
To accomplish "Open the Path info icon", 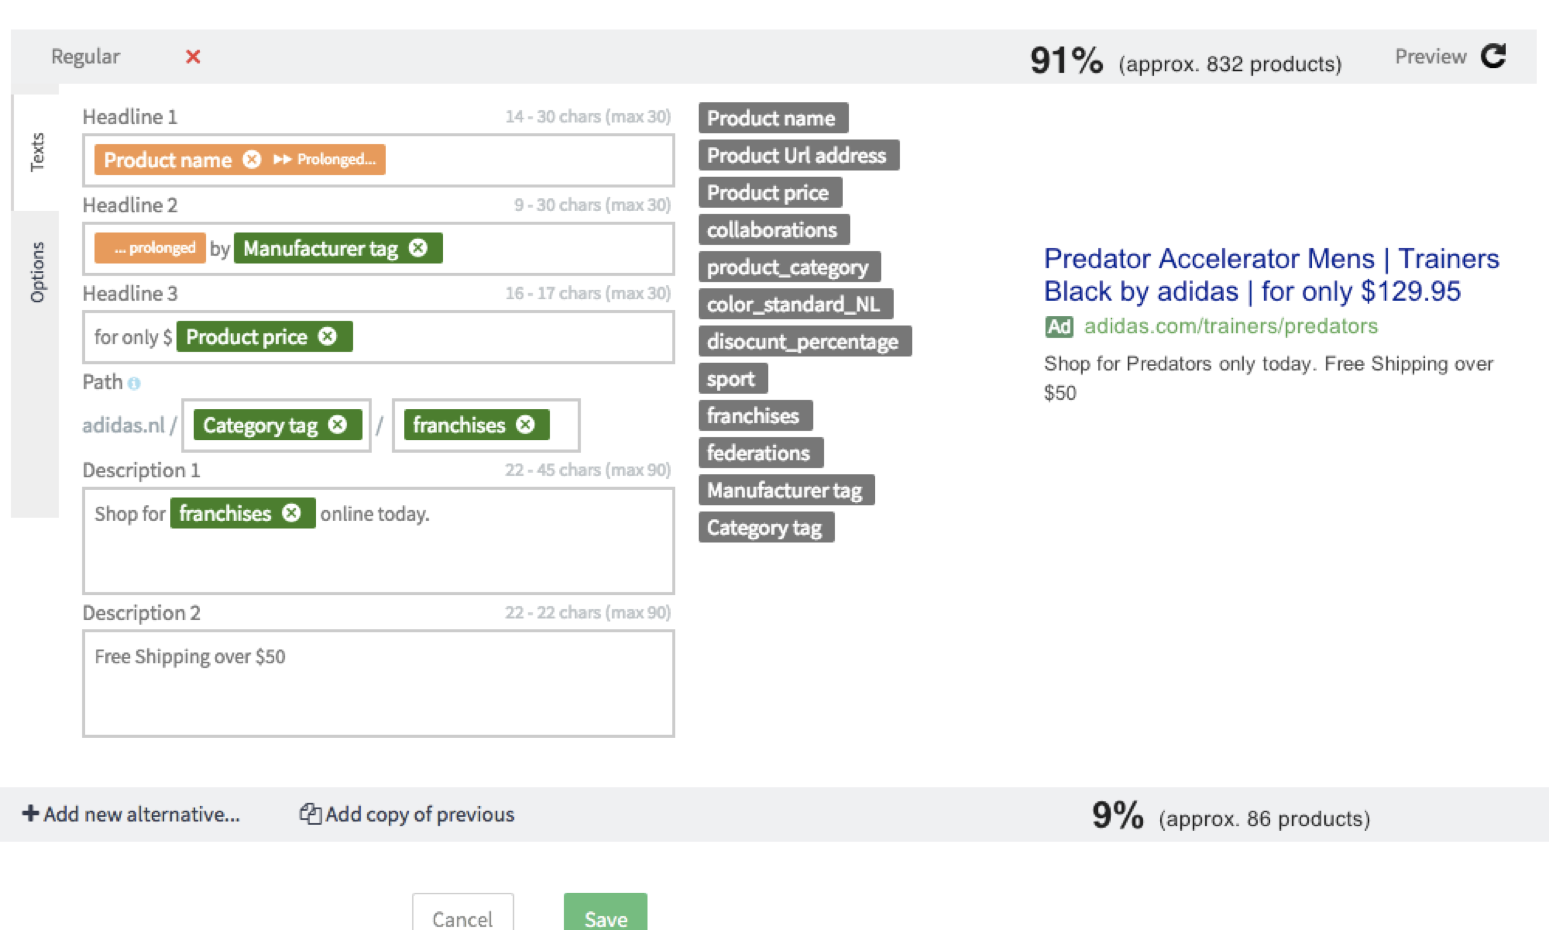I will tap(134, 383).
